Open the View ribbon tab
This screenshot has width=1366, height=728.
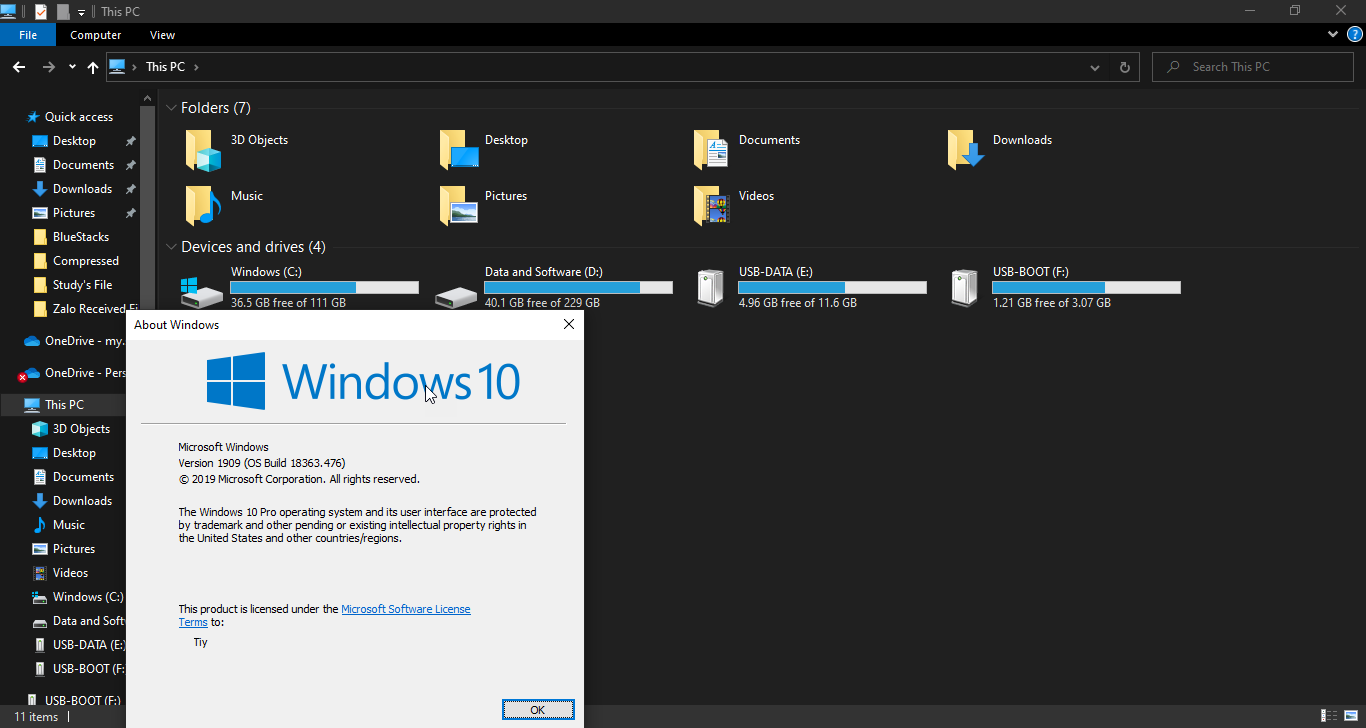coord(162,35)
